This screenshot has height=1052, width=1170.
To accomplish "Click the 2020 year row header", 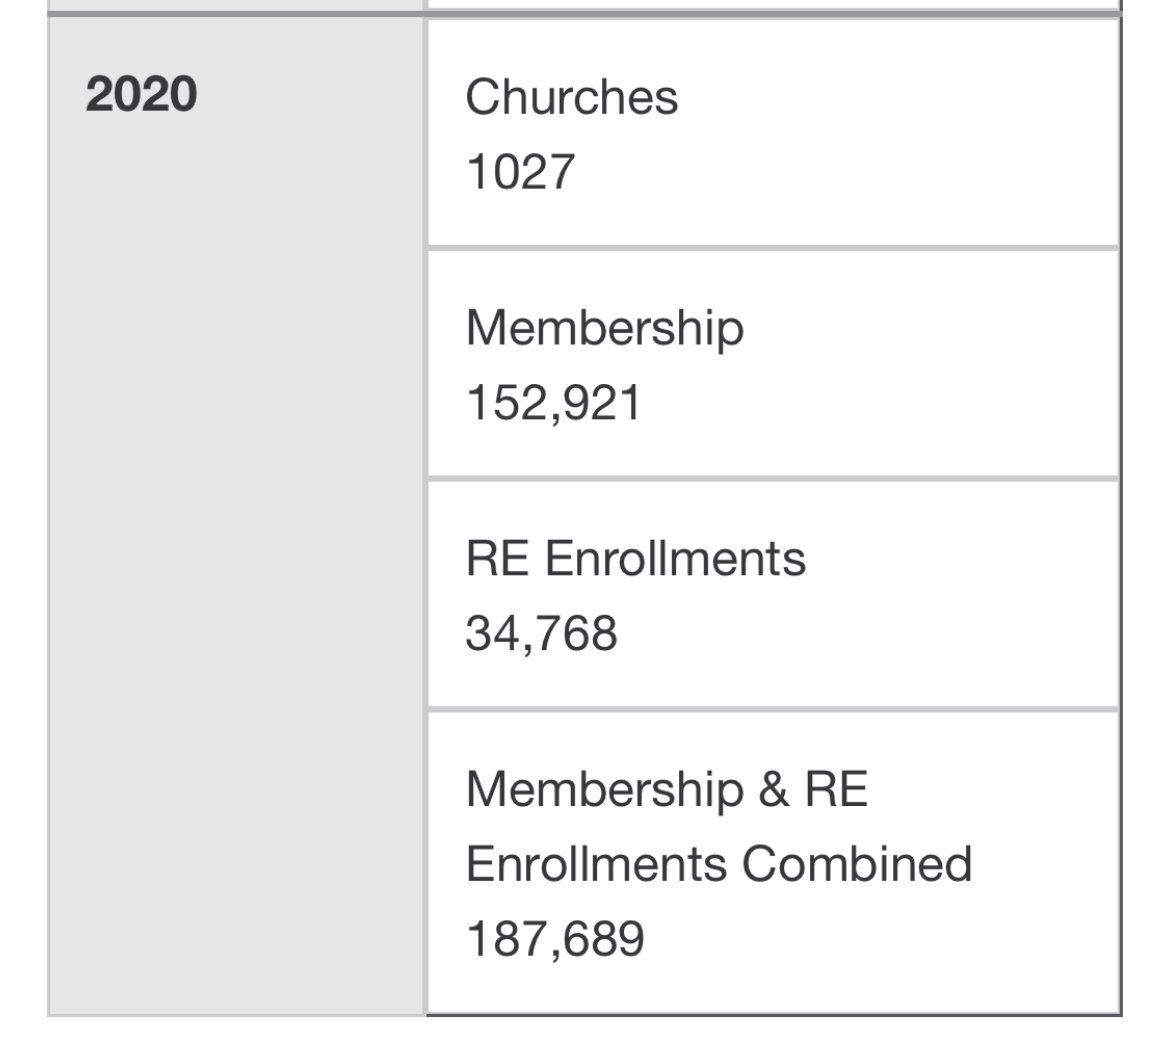I will (x=141, y=95).
